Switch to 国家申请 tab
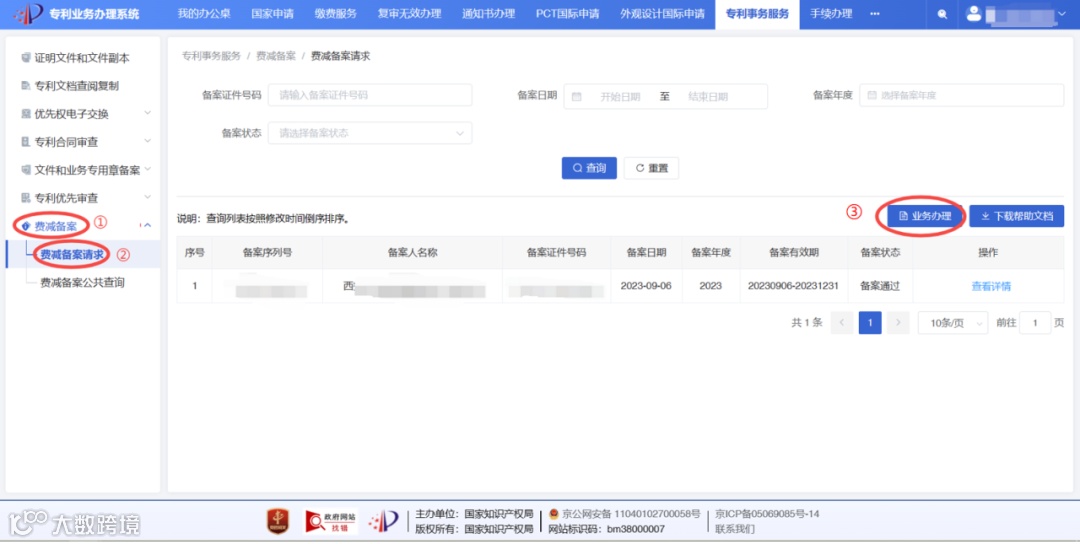This screenshot has width=1080, height=544. [x=272, y=14]
